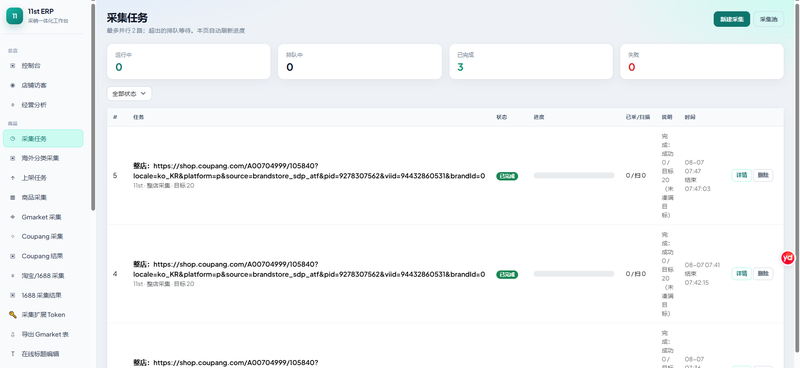Click the 失败 summary card
Viewport: 800px width, 368px height.
tap(702, 61)
